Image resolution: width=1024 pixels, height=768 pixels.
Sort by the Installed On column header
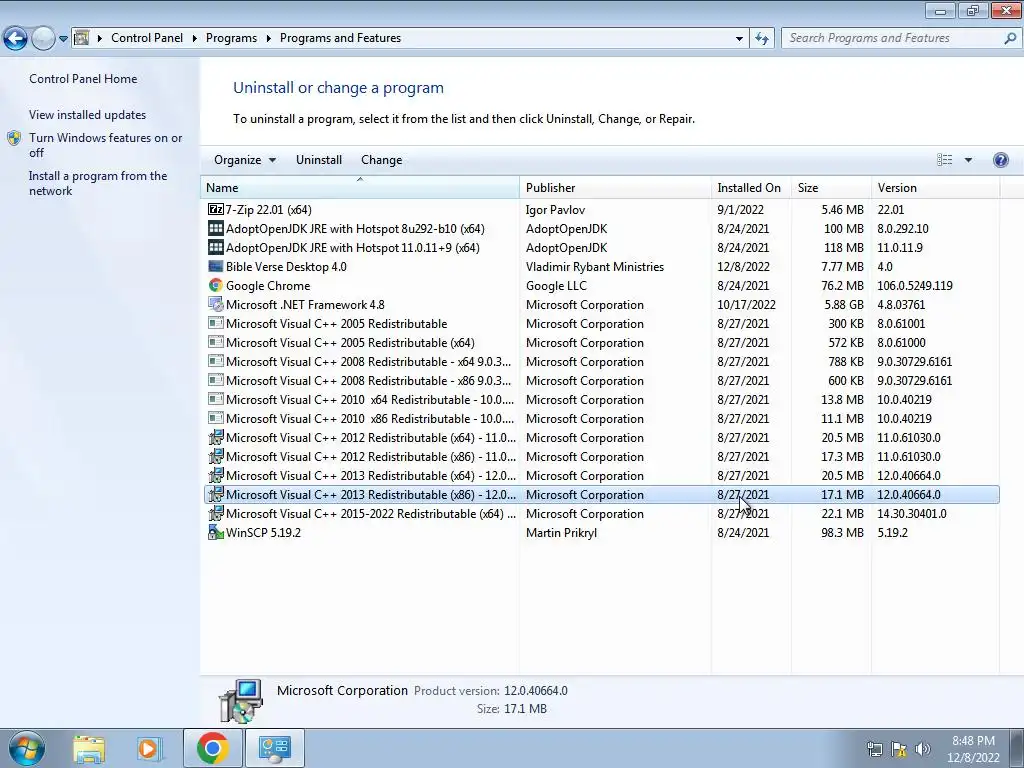[x=751, y=187]
